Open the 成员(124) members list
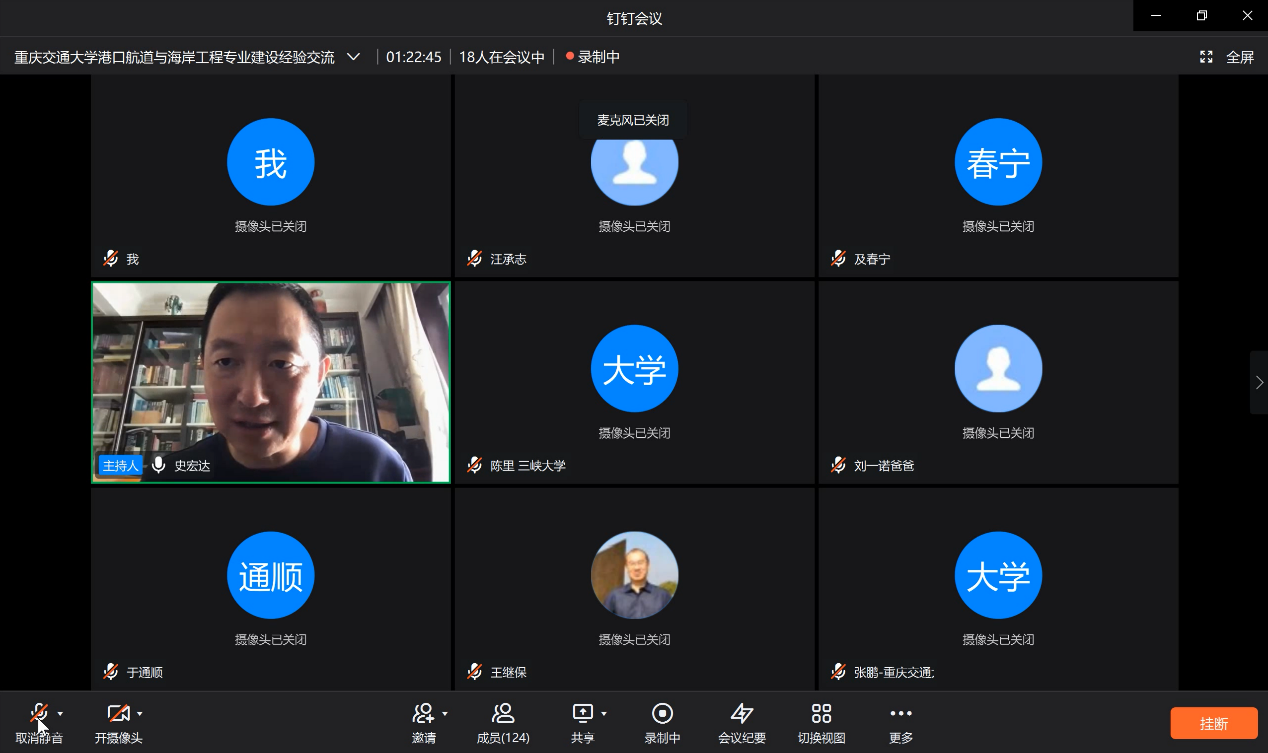Image resolution: width=1268 pixels, height=753 pixels. point(503,714)
